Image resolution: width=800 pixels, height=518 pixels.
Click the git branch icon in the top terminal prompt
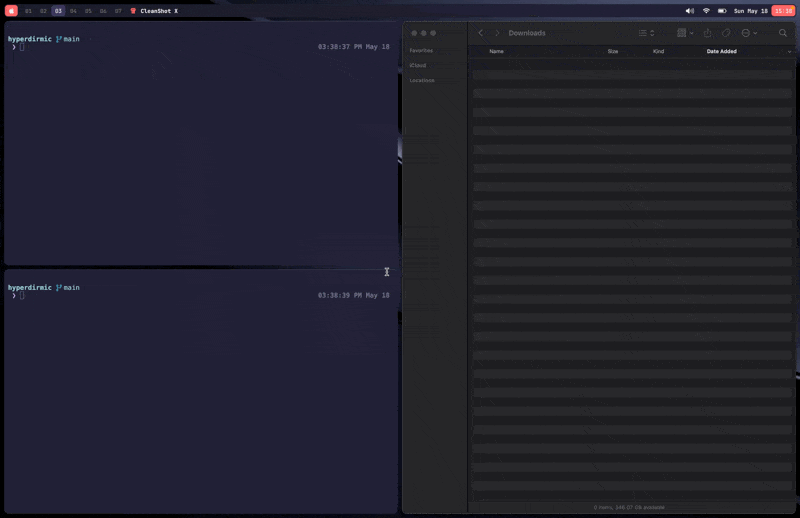(x=59, y=39)
